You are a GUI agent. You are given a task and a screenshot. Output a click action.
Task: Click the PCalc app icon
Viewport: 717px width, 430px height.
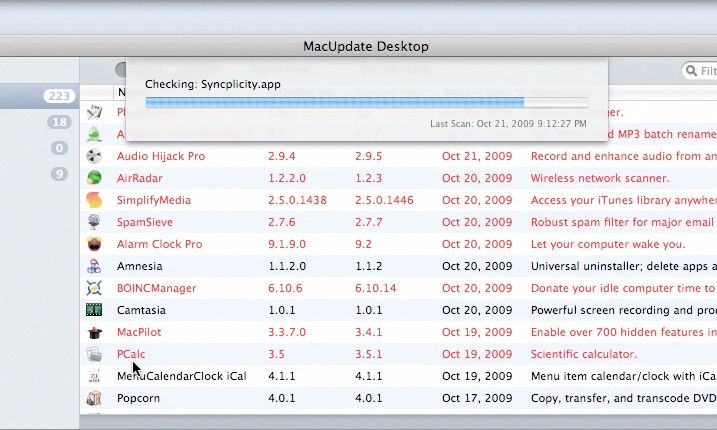point(94,354)
